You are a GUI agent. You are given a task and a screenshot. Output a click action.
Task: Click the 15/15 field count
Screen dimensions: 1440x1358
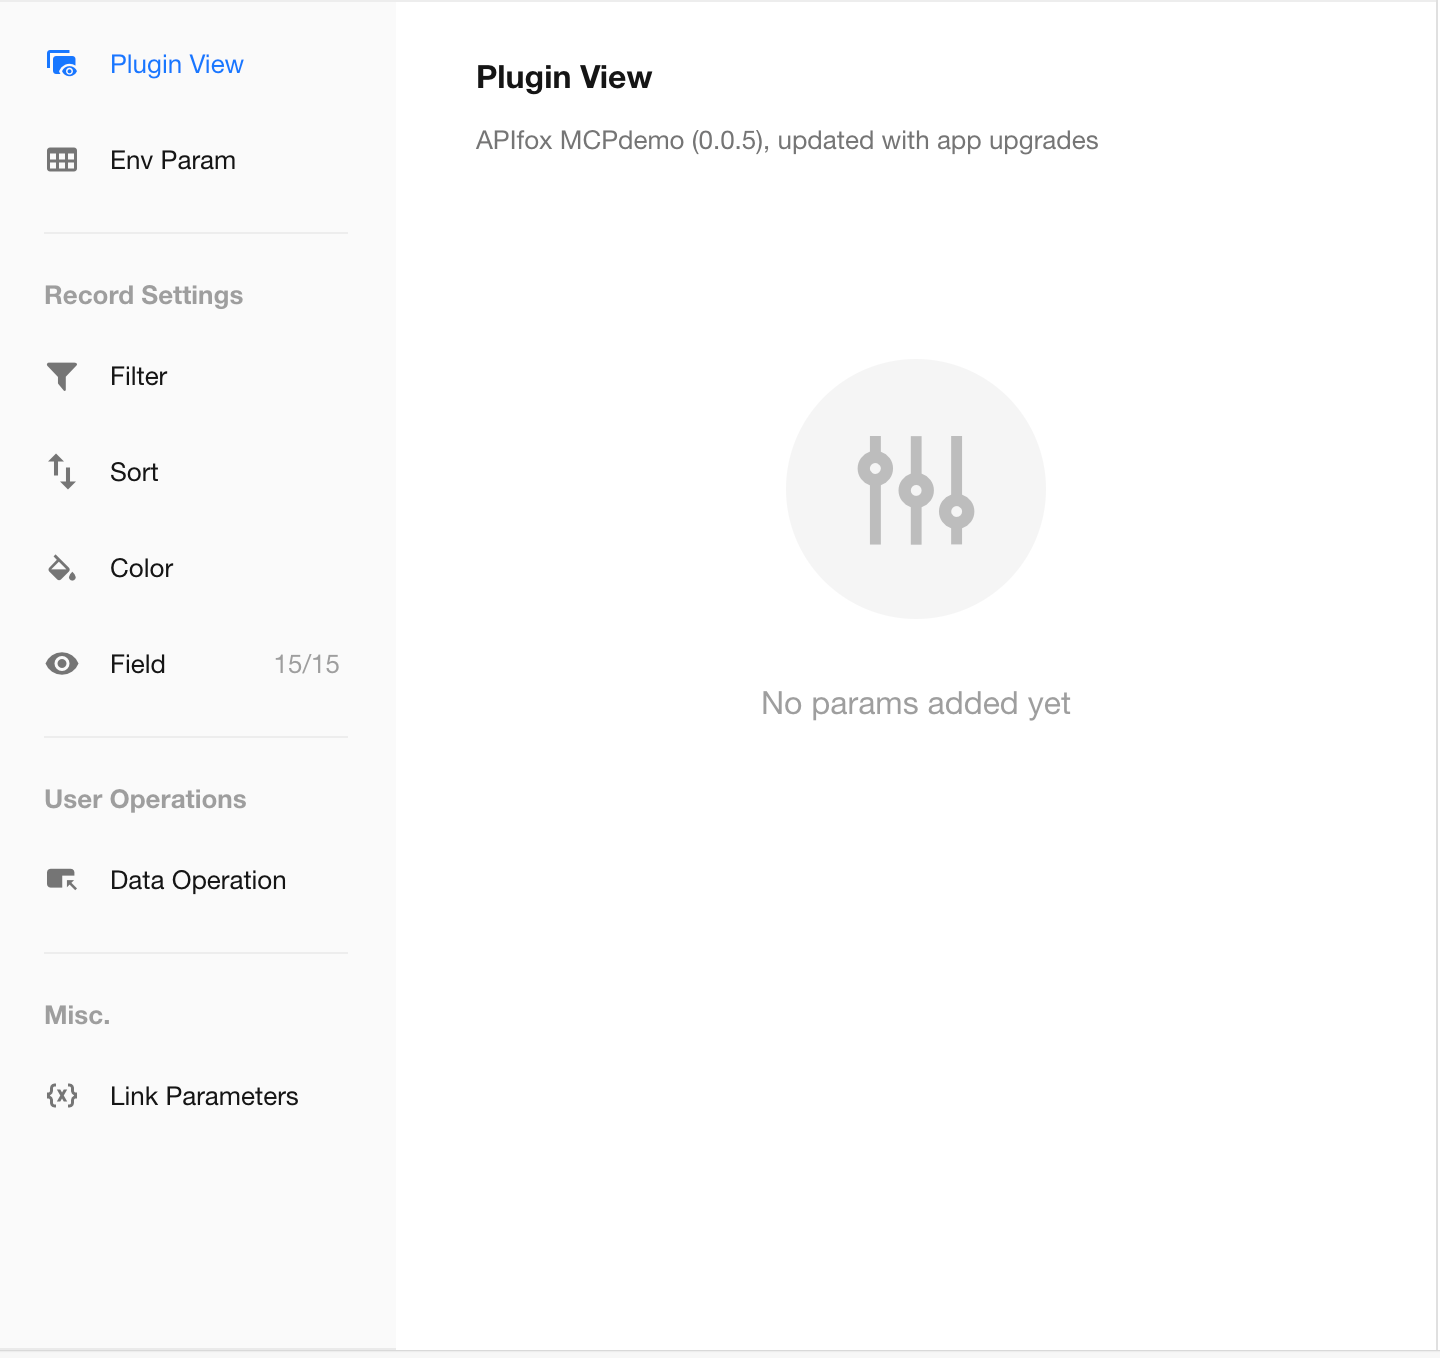point(306,664)
